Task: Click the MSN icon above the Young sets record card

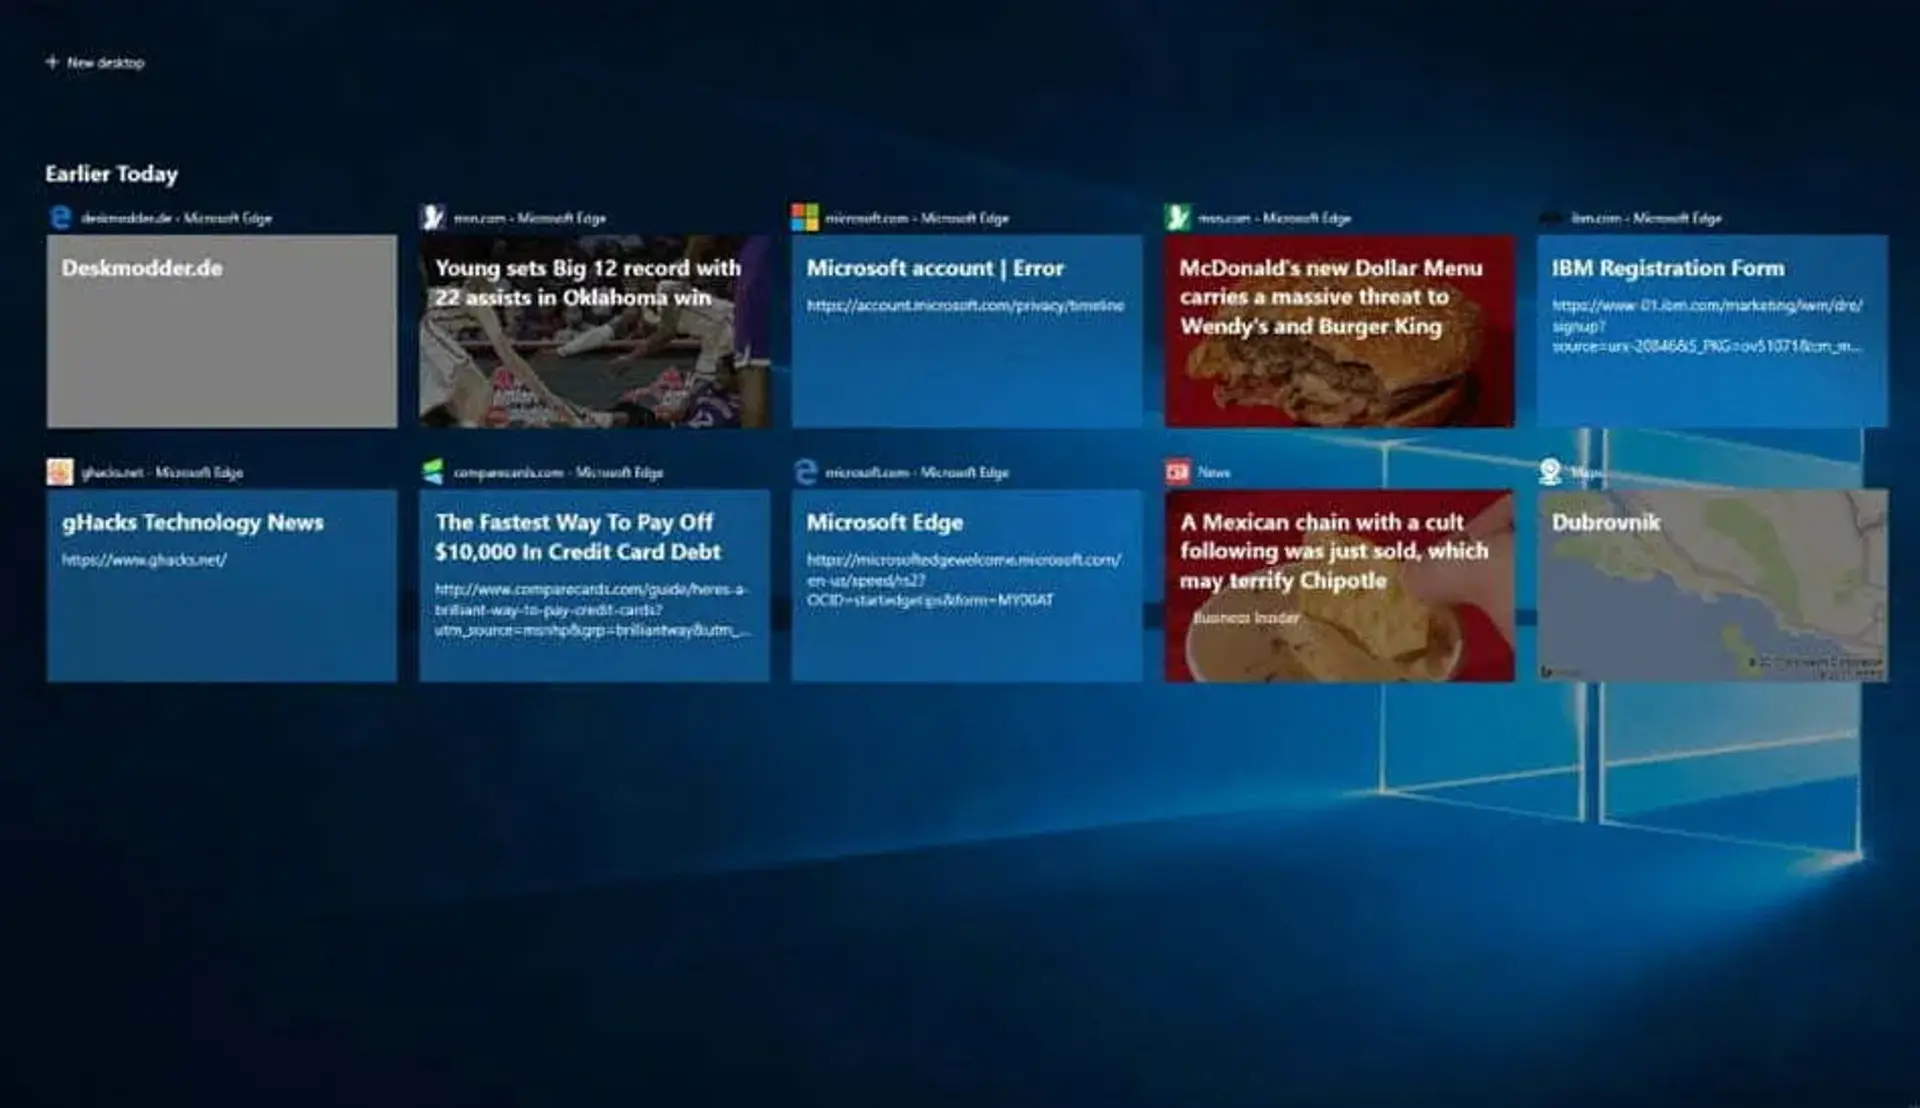Action: pos(433,217)
